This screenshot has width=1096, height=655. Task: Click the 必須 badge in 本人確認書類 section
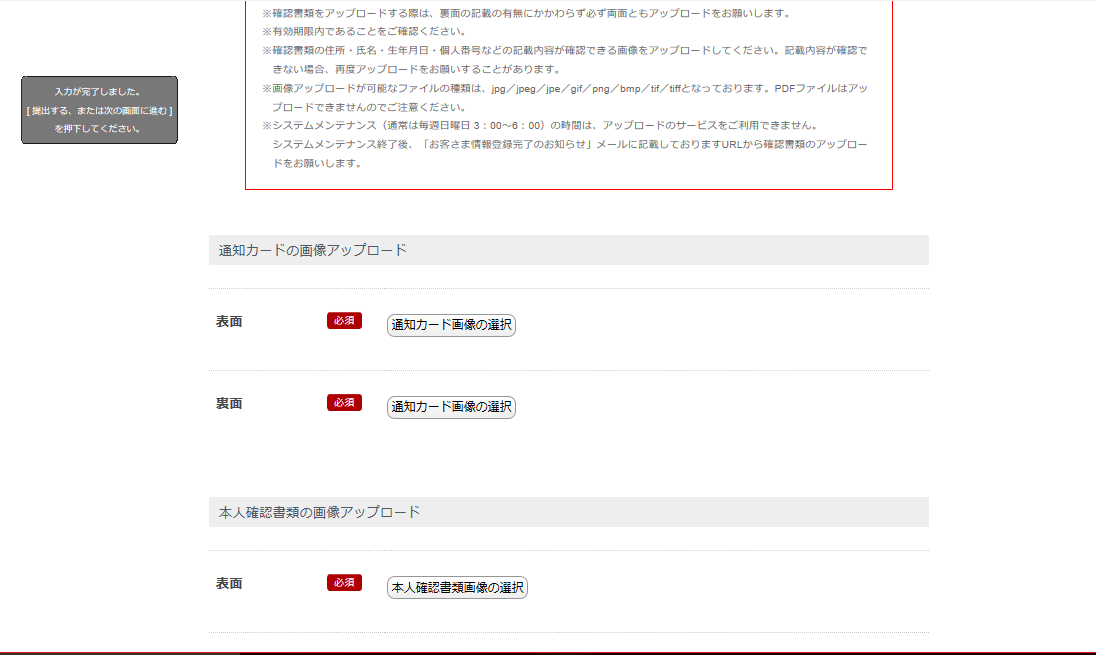pos(344,583)
